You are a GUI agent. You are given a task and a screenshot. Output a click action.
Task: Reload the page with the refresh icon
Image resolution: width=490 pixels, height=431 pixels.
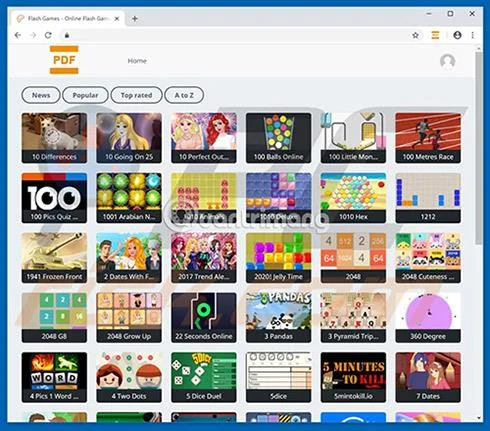(48, 35)
